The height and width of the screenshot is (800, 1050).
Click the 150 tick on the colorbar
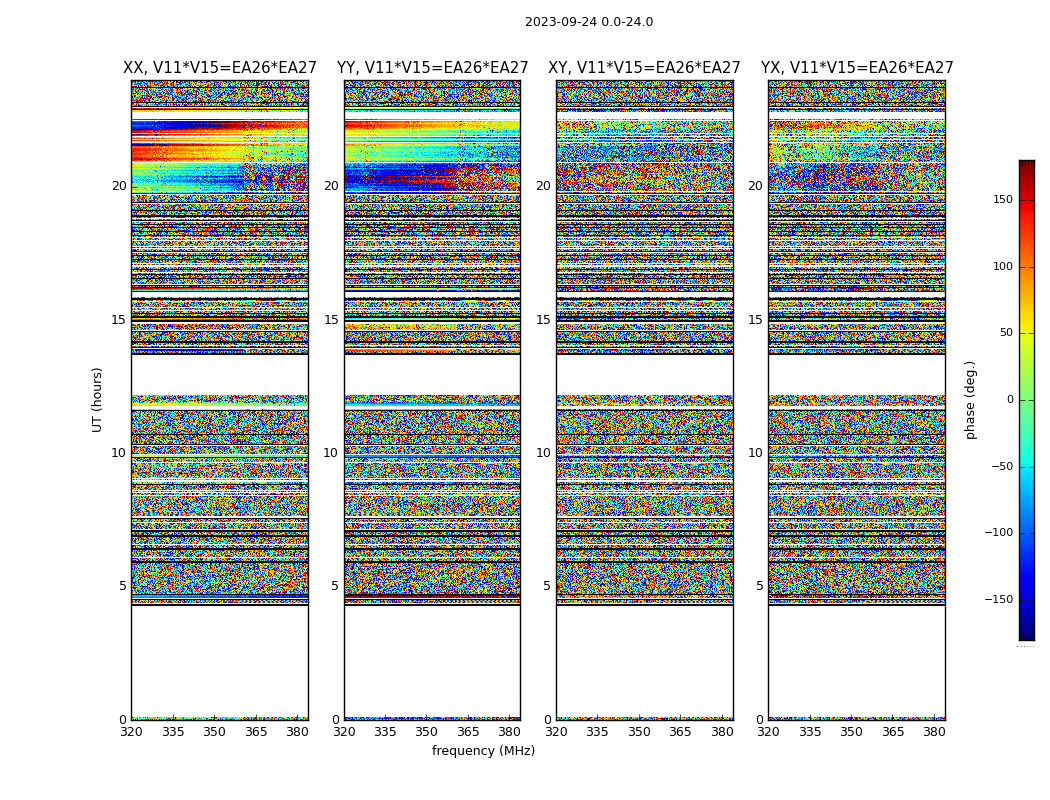1002,199
